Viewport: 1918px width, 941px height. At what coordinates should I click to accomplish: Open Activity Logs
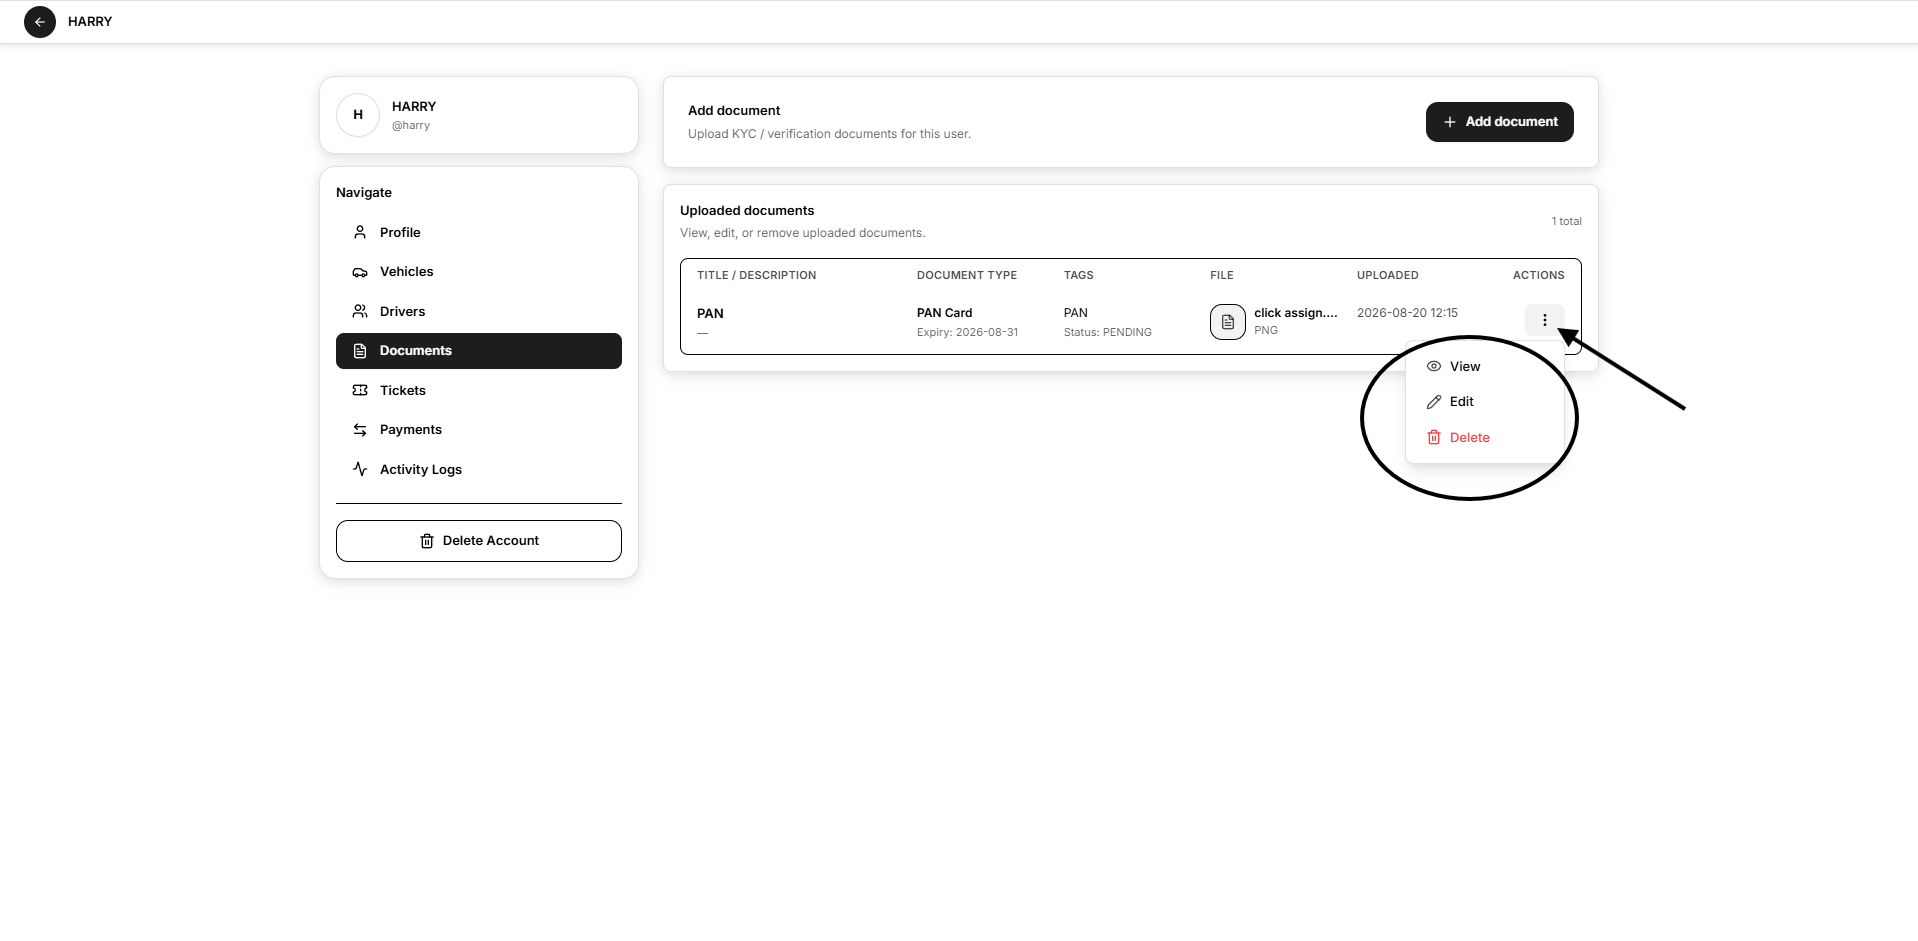(x=479, y=469)
